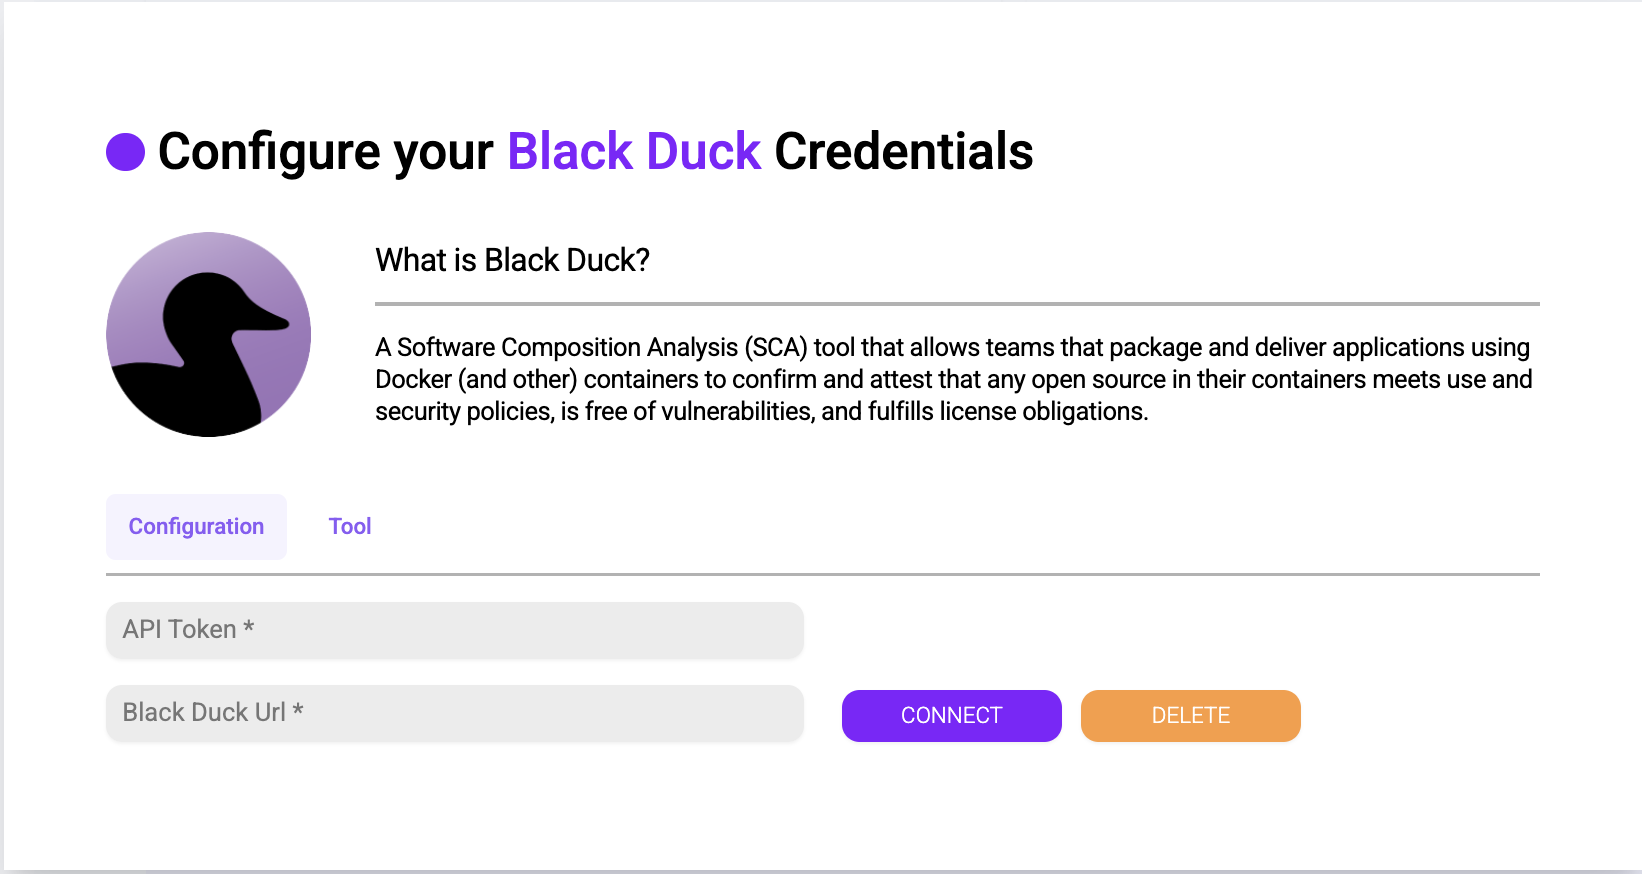
Task: Click the "What is Black Duck?" heading
Action: 512,260
